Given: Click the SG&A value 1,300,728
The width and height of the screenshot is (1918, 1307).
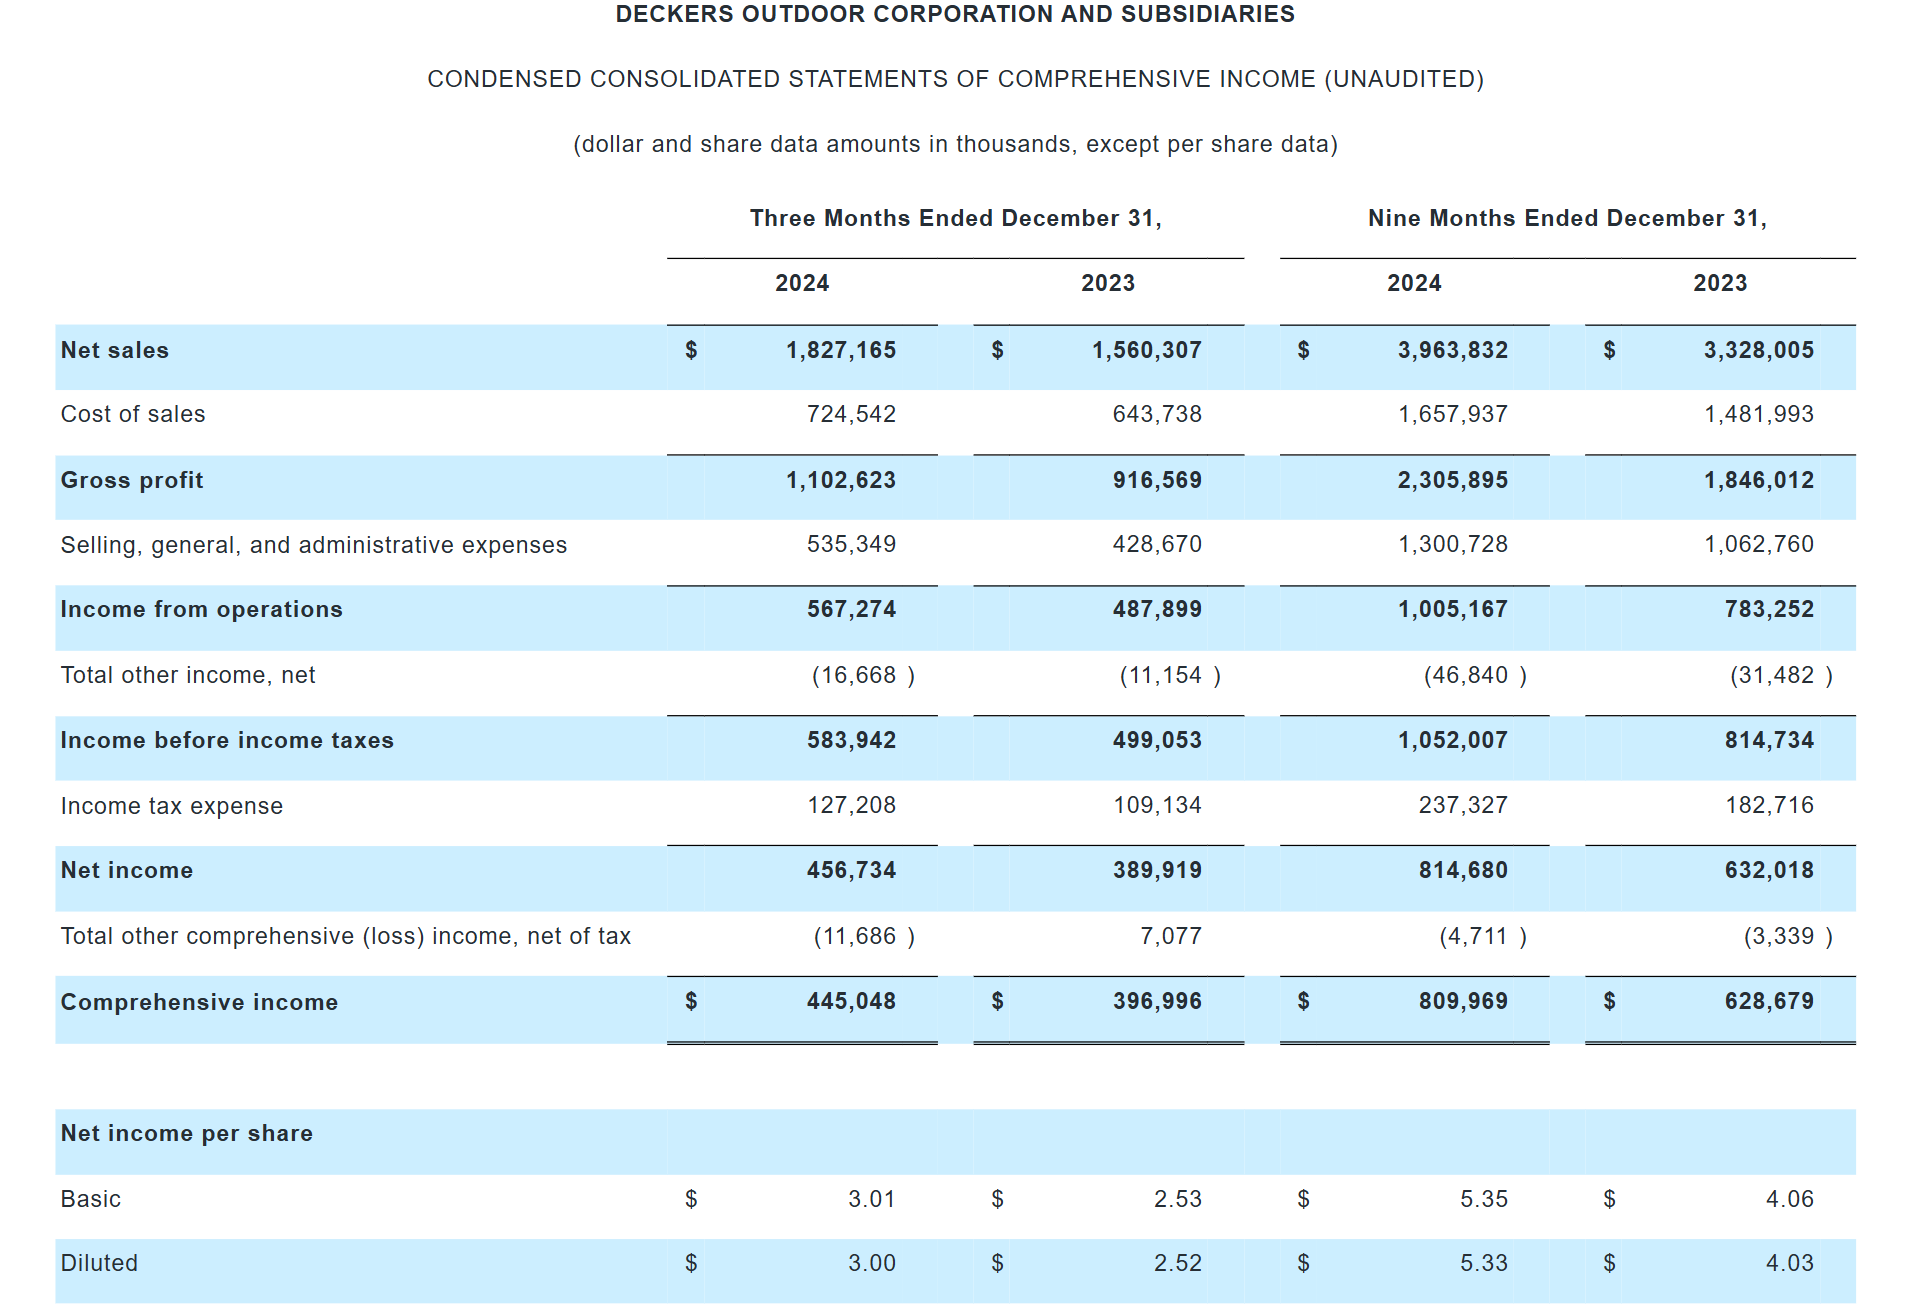Looking at the screenshot, I should (x=1453, y=544).
